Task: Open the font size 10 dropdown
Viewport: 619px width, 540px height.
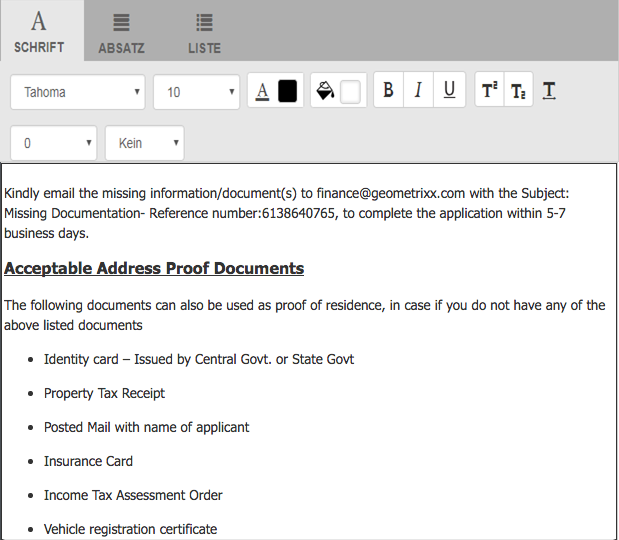Action: 196,92
